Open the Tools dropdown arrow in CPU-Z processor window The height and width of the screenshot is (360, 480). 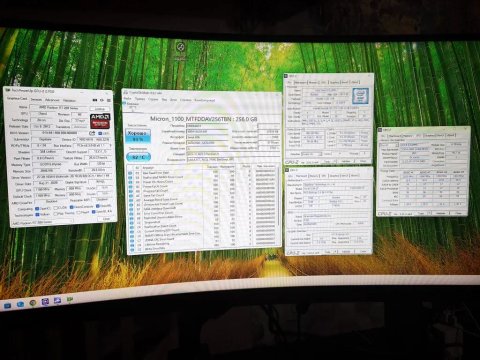tap(335, 161)
